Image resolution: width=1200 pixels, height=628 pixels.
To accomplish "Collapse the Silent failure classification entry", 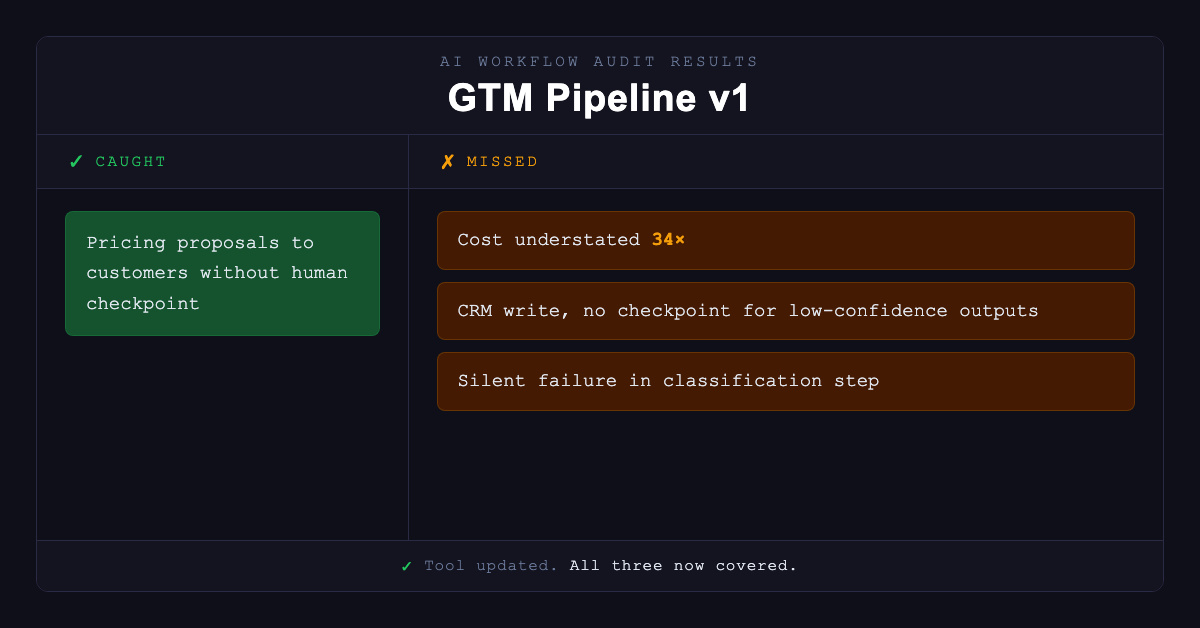I will point(785,381).
